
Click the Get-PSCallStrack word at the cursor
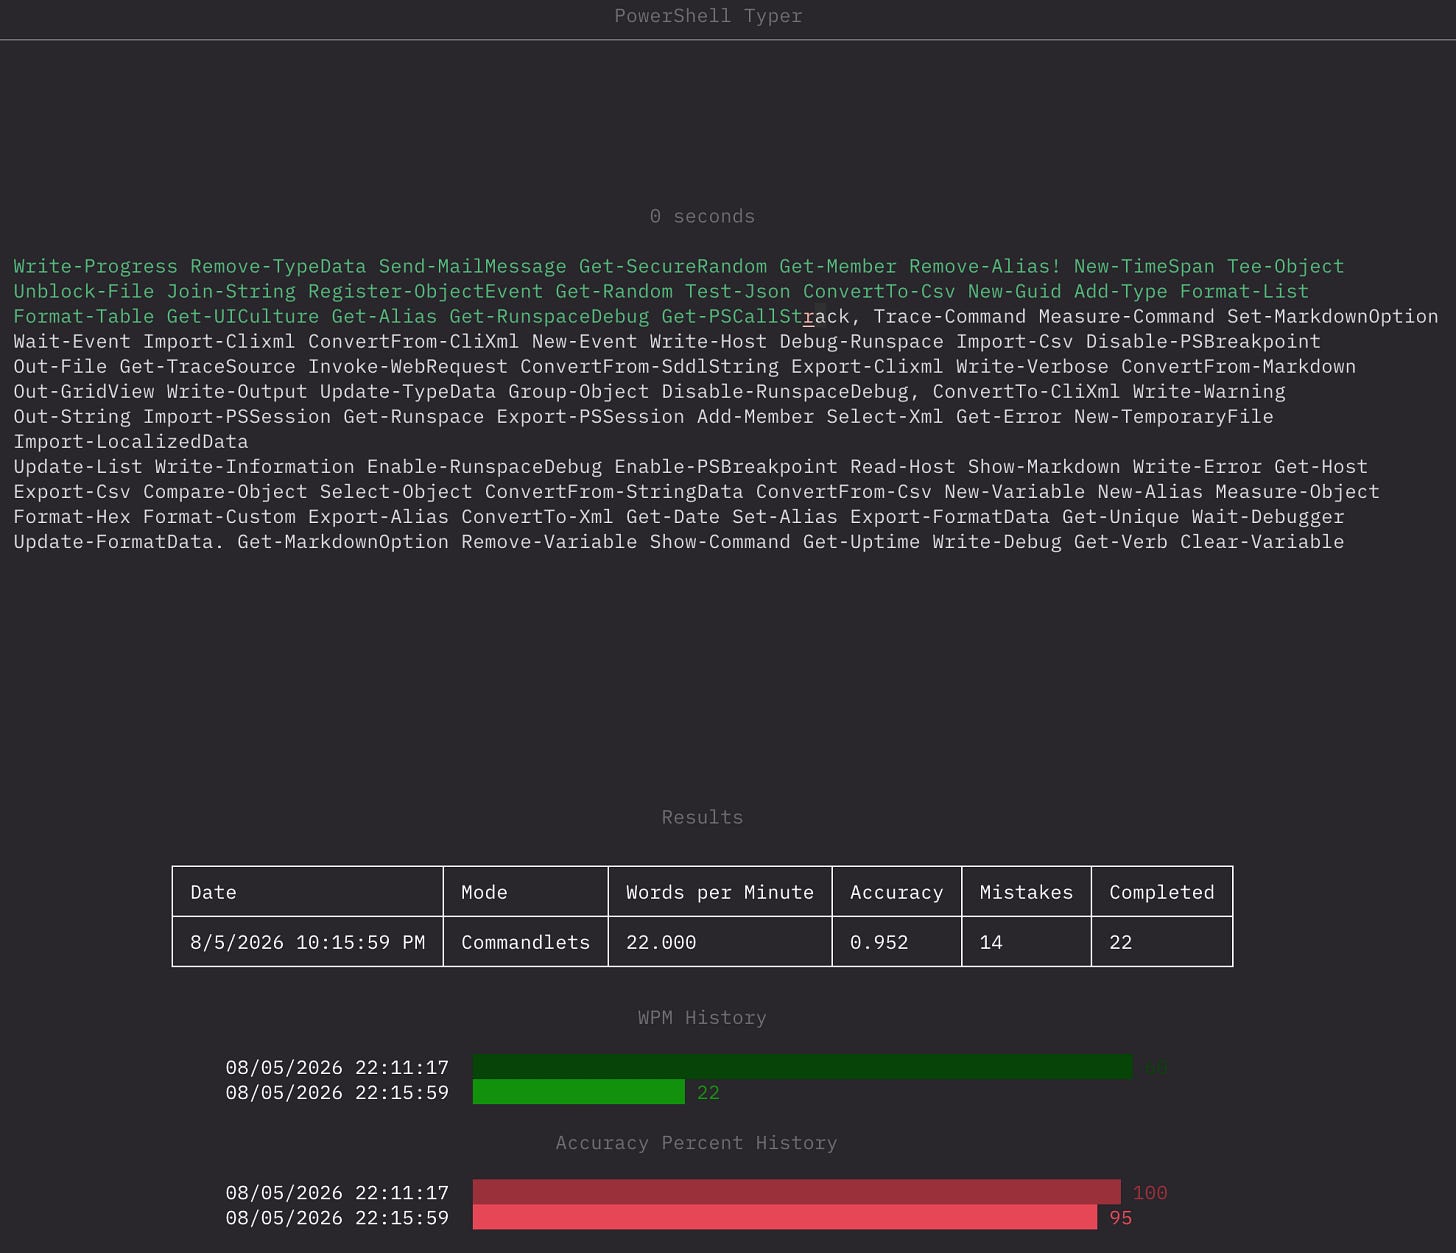click(755, 317)
